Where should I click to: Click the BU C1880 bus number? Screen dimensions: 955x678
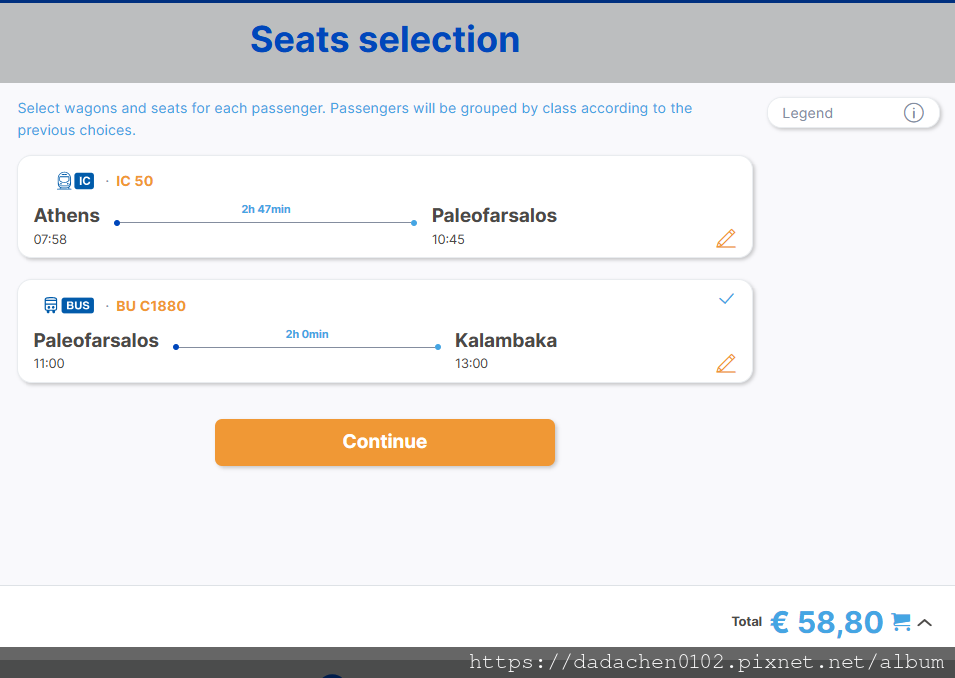[x=151, y=306]
